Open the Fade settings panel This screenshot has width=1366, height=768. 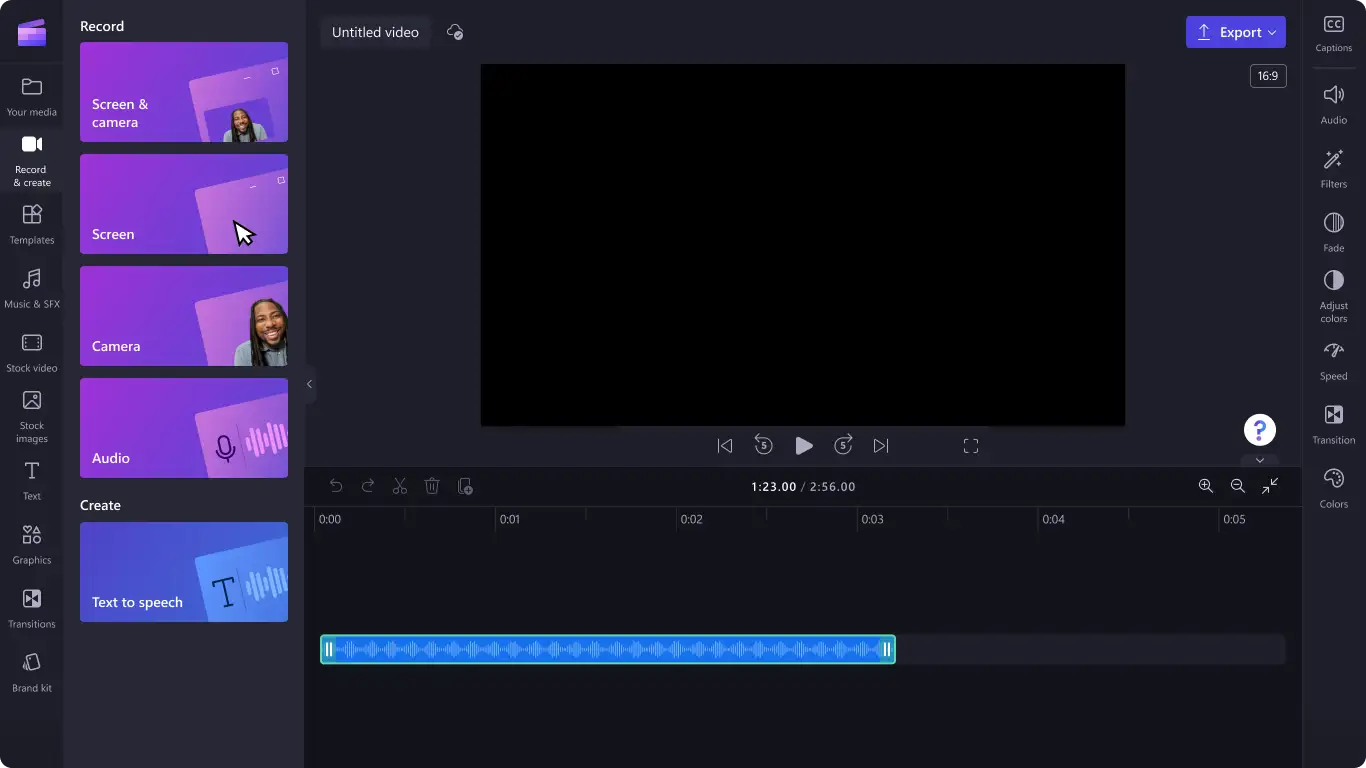coord(1334,233)
